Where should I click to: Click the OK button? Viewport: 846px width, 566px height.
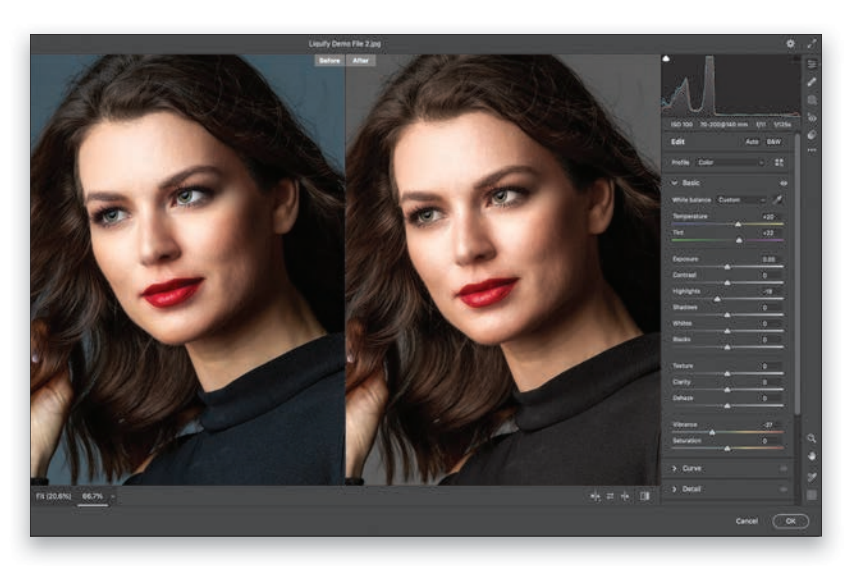790,521
